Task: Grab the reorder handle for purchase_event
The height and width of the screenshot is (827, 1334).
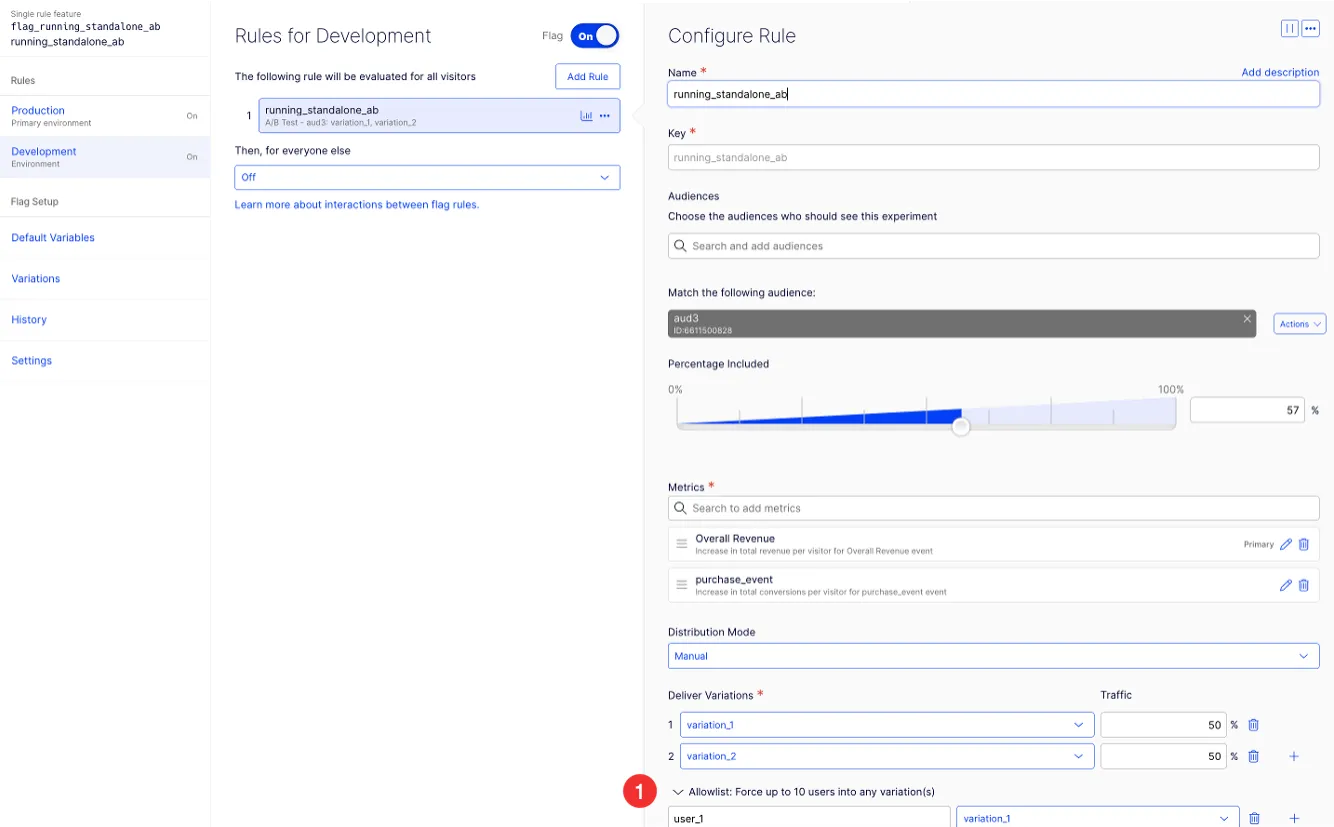Action: tap(682, 585)
